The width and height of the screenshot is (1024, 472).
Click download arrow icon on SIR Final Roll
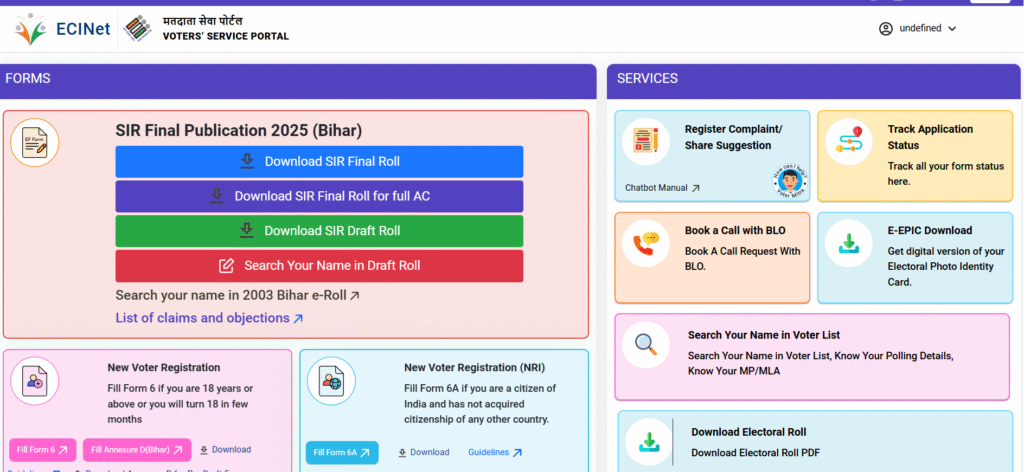(x=247, y=161)
